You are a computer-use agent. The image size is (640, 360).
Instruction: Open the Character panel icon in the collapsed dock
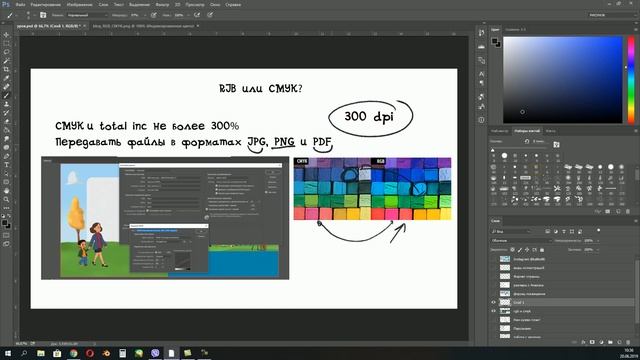point(482,74)
